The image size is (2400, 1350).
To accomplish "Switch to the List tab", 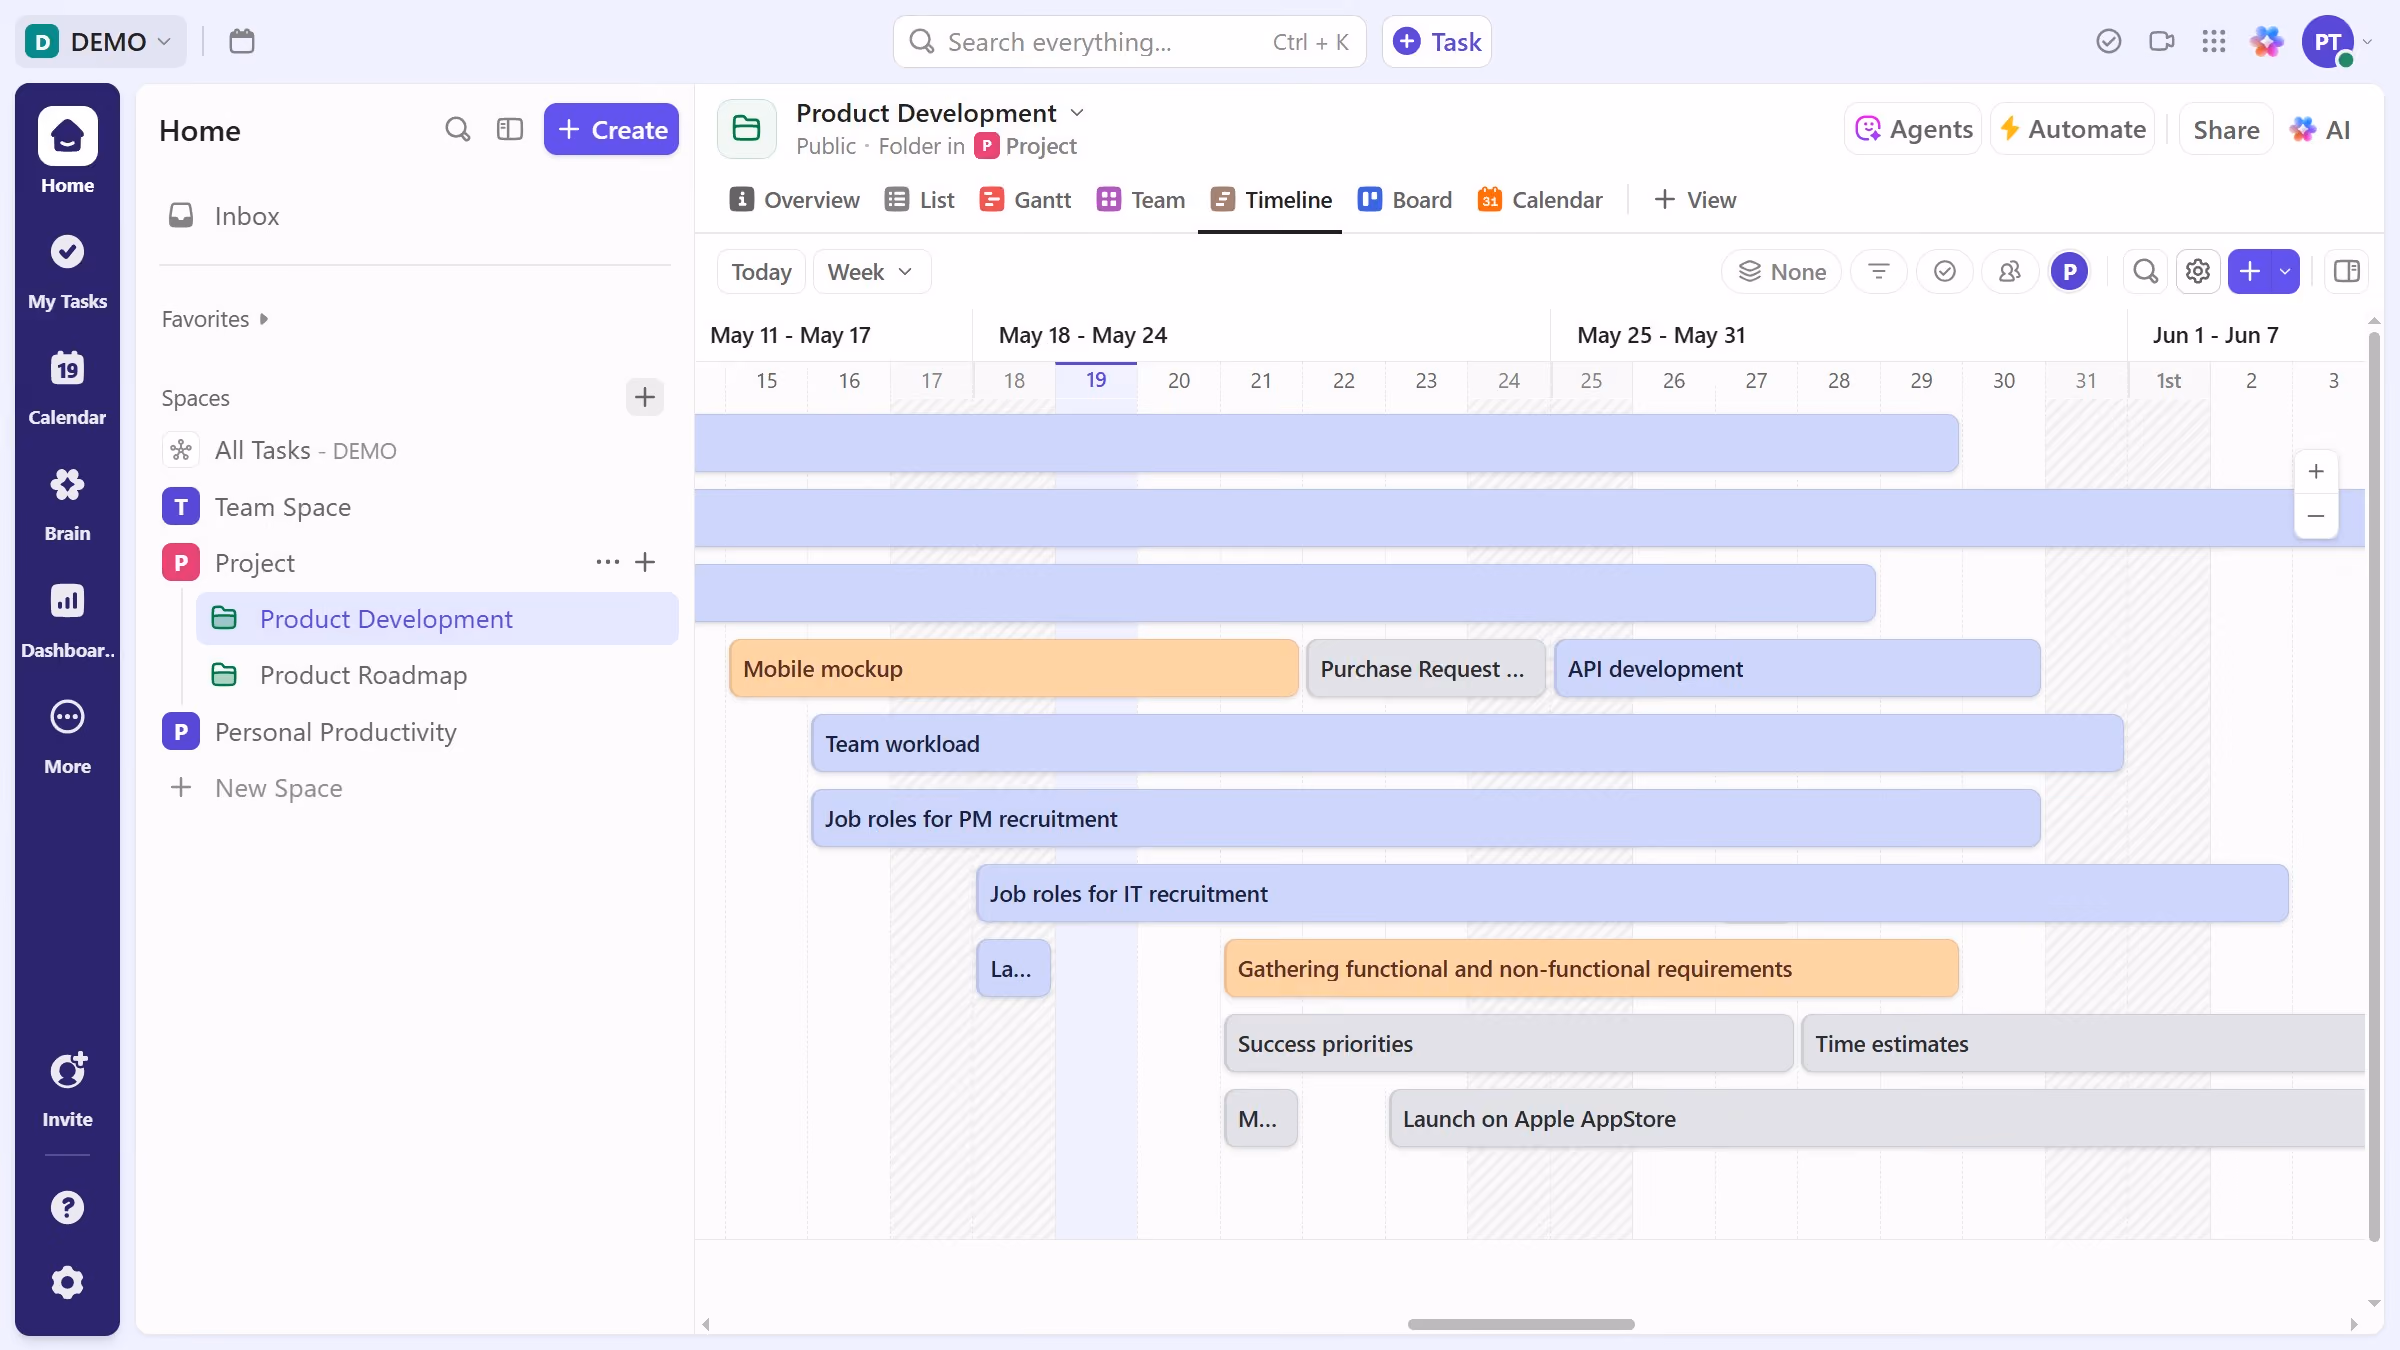I will point(920,200).
